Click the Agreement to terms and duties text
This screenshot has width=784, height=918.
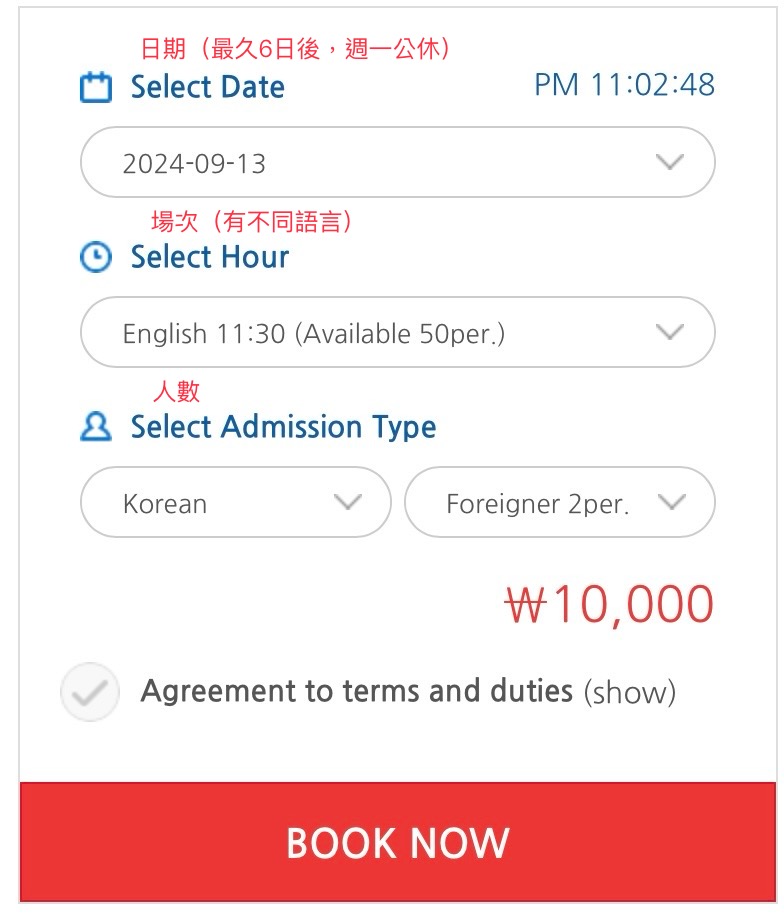point(357,691)
